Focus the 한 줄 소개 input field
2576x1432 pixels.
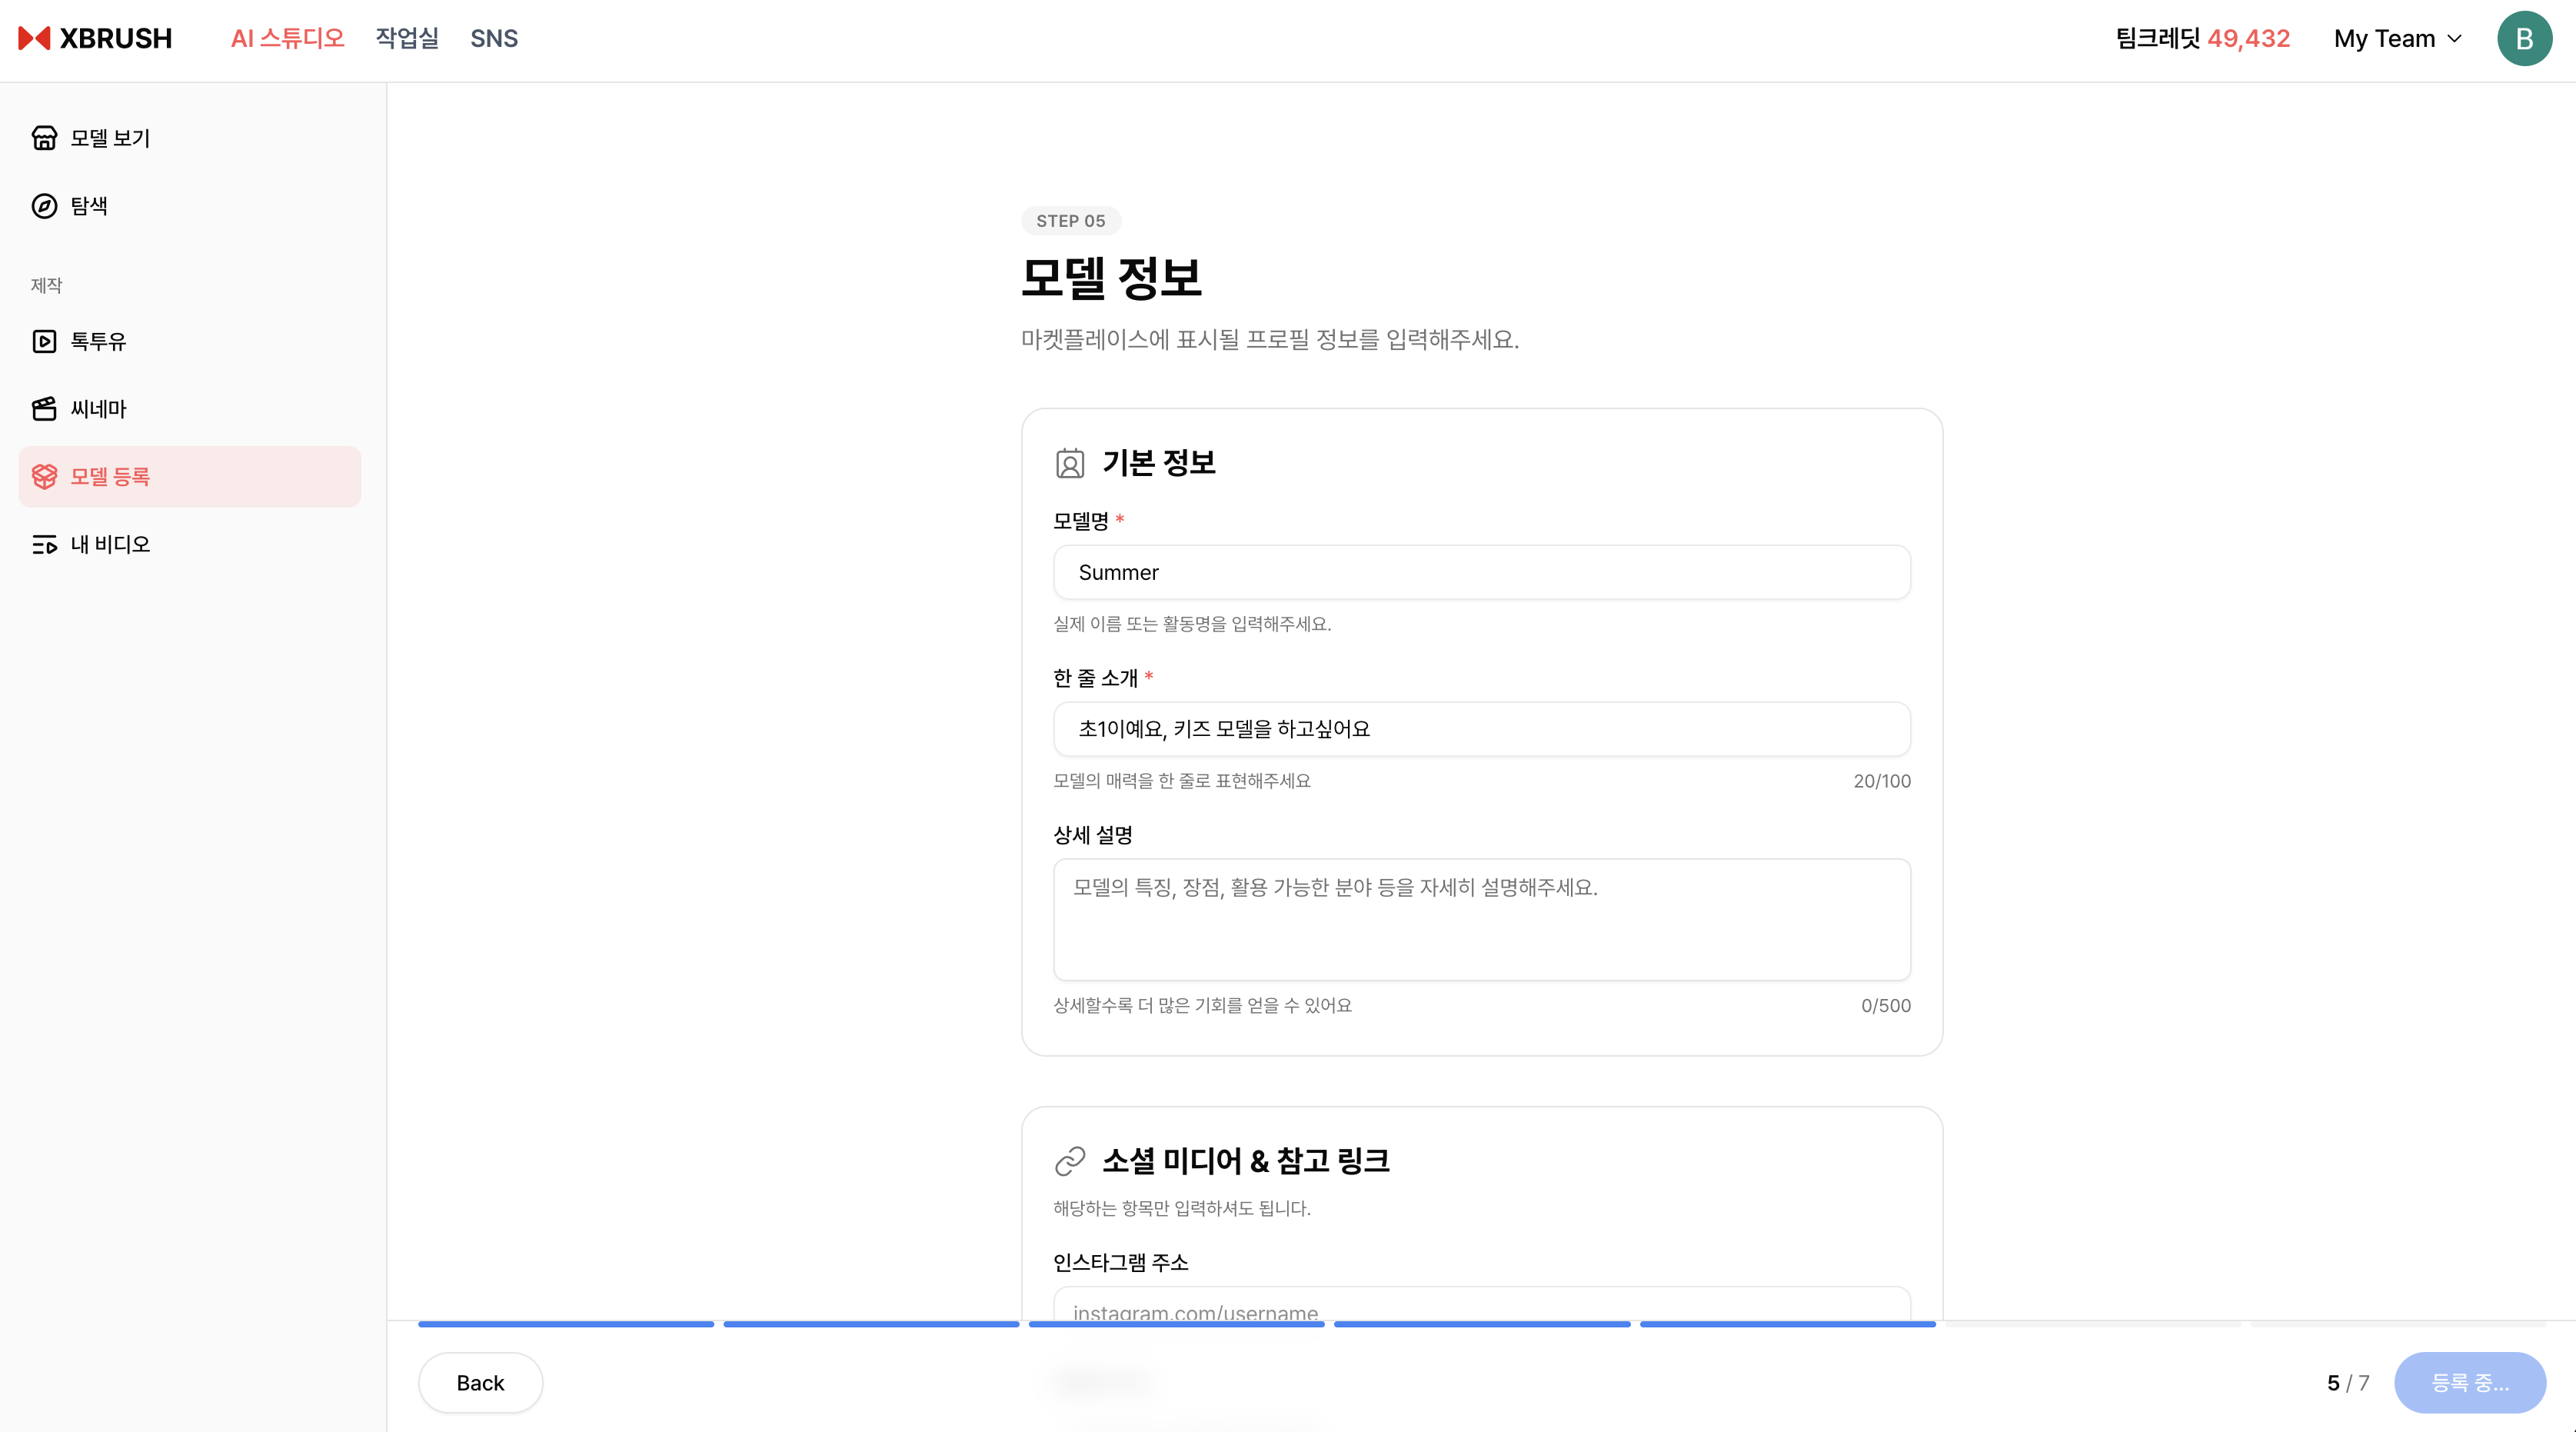[1482, 729]
